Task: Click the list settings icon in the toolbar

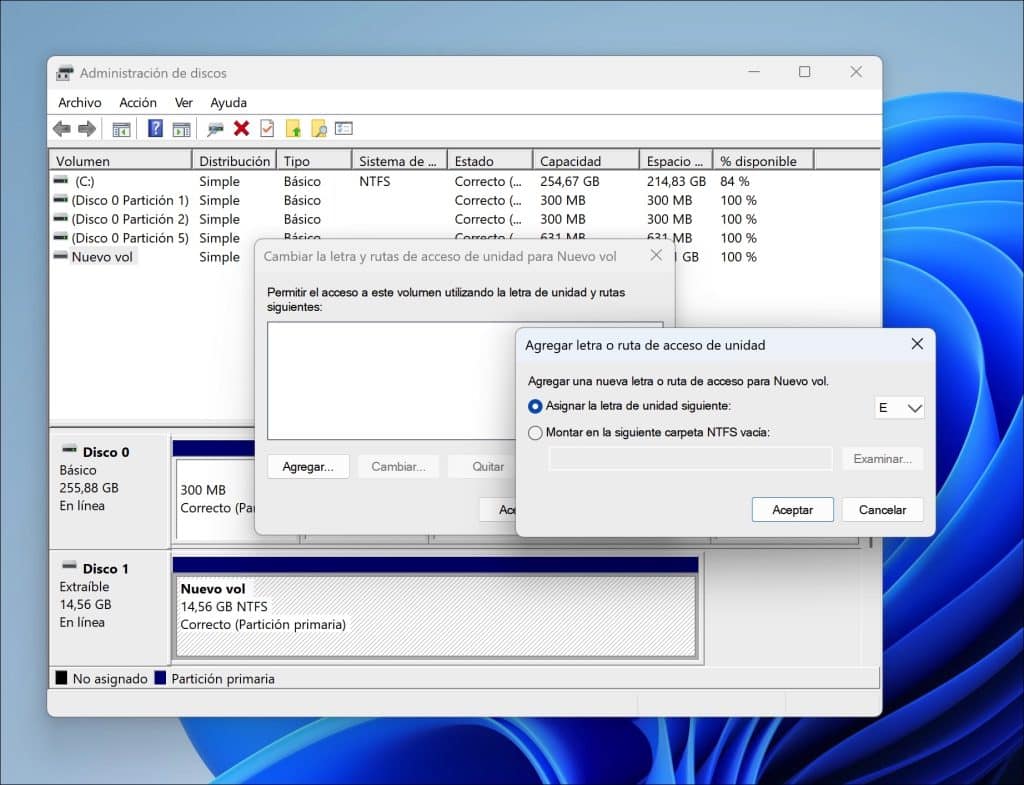Action: (x=344, y=128)
